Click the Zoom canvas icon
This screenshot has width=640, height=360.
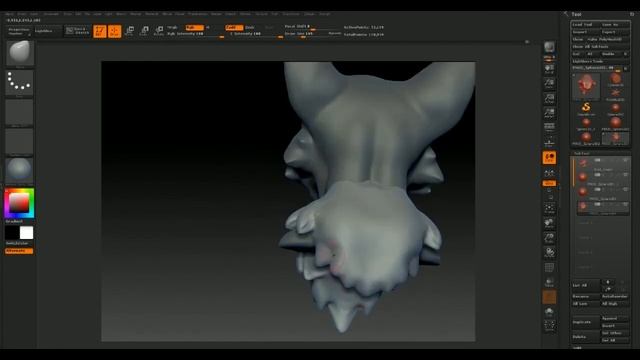pyautogui.click(x=549, y=83)
